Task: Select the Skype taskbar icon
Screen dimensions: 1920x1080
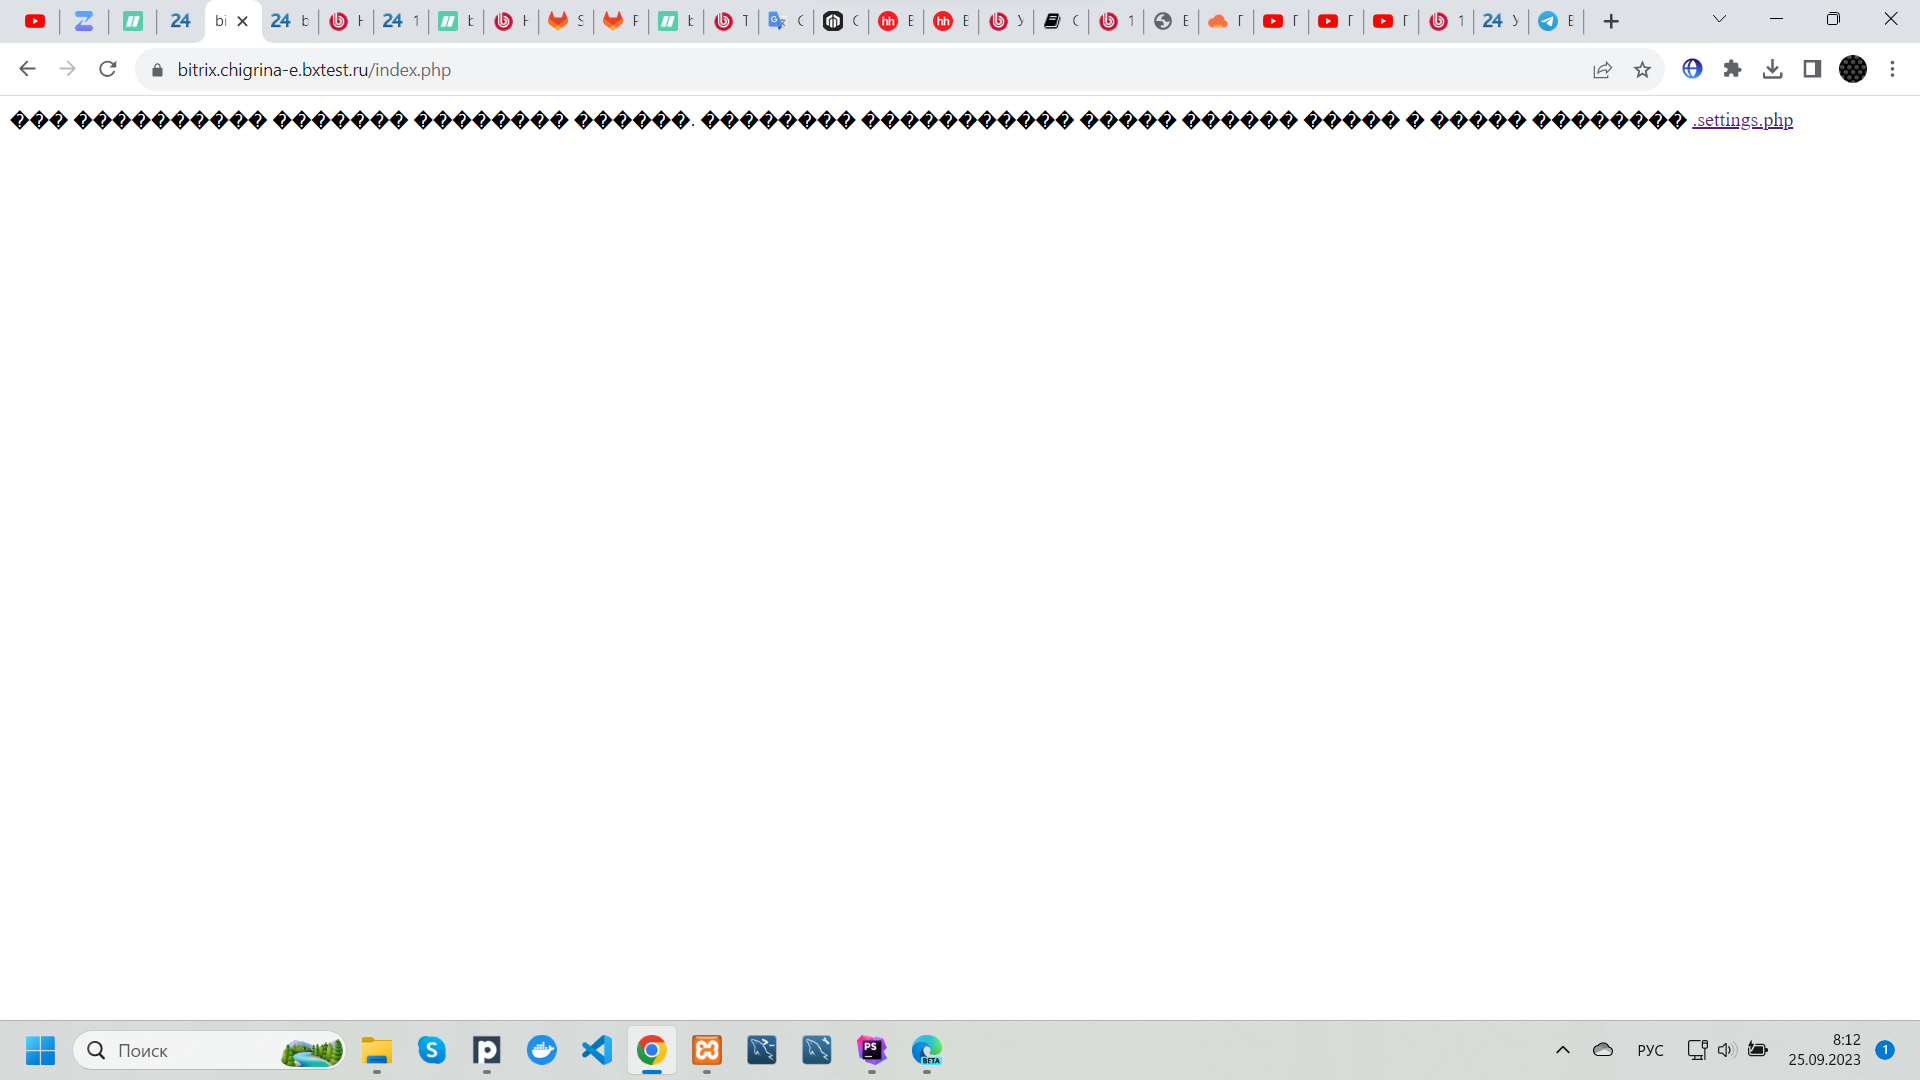Action: [x=431, y=1050]
